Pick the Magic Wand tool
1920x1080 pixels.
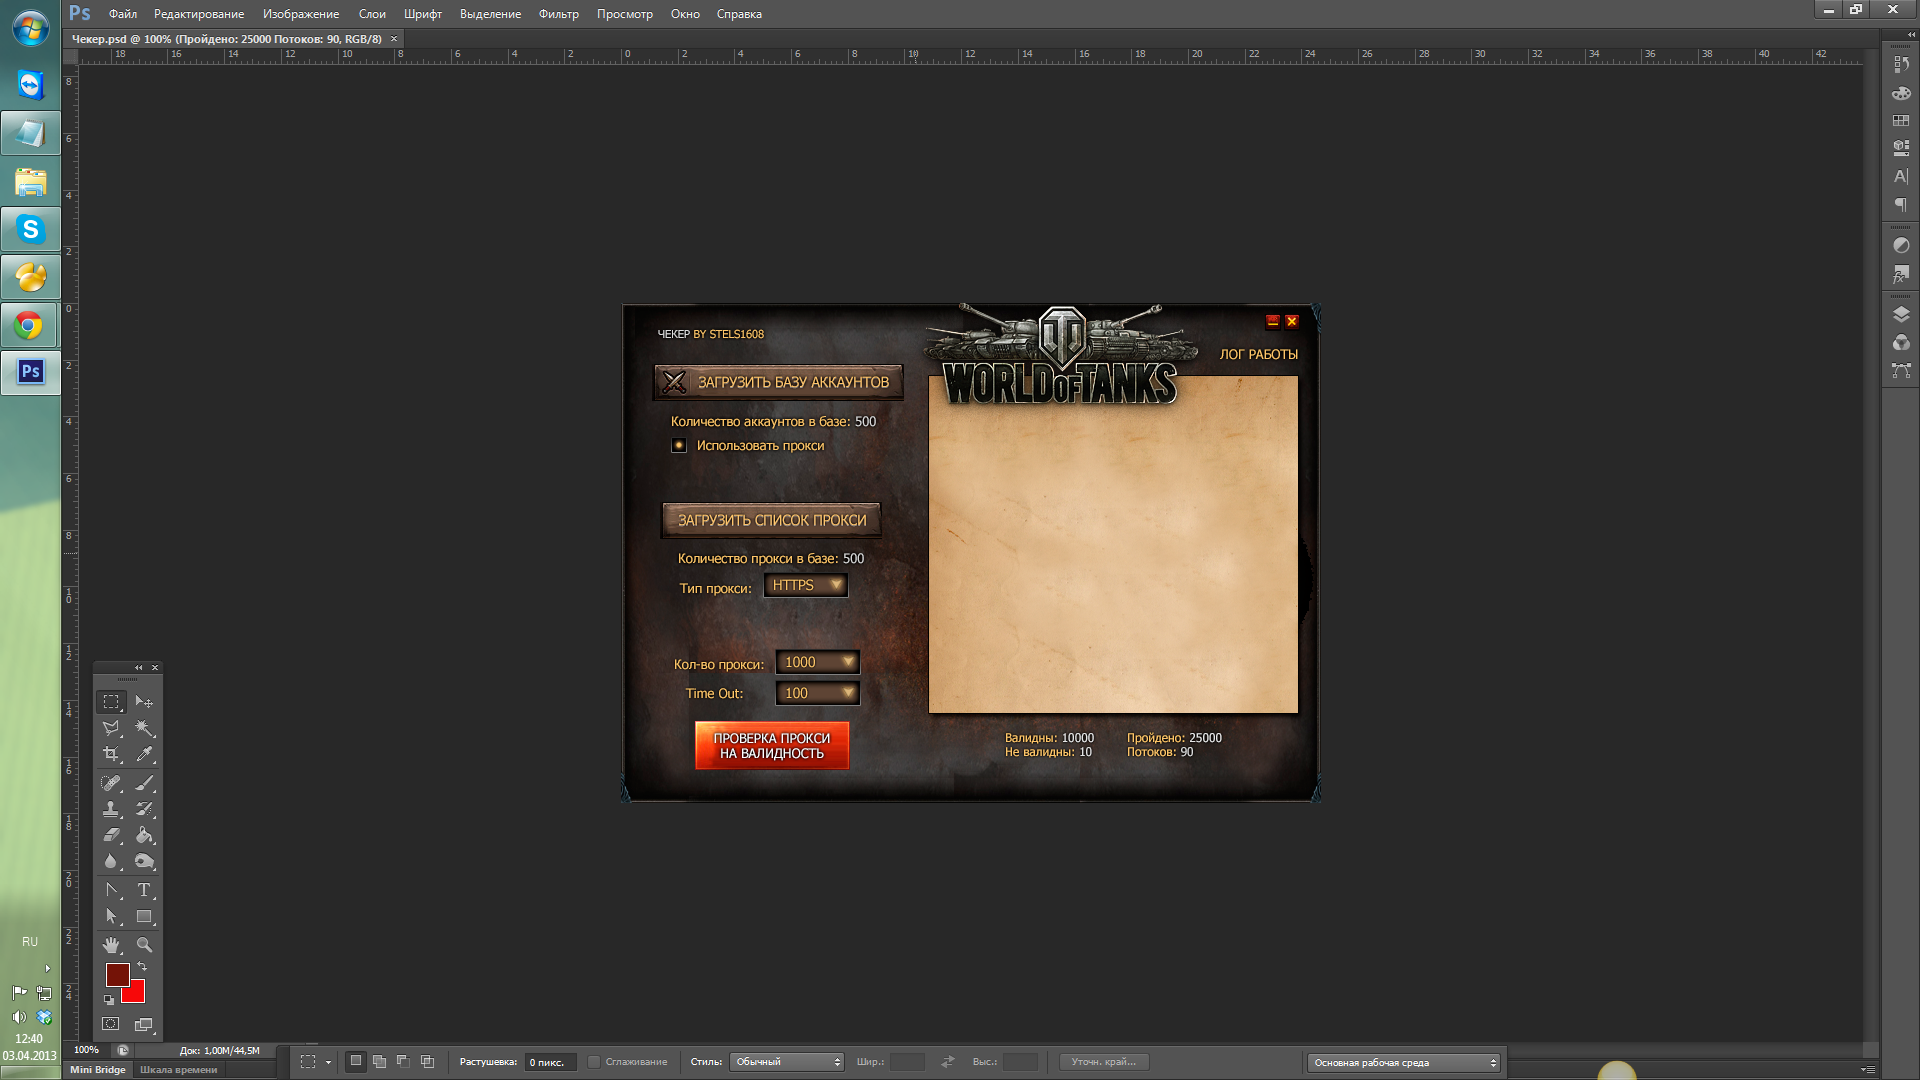tap(144, 728)
